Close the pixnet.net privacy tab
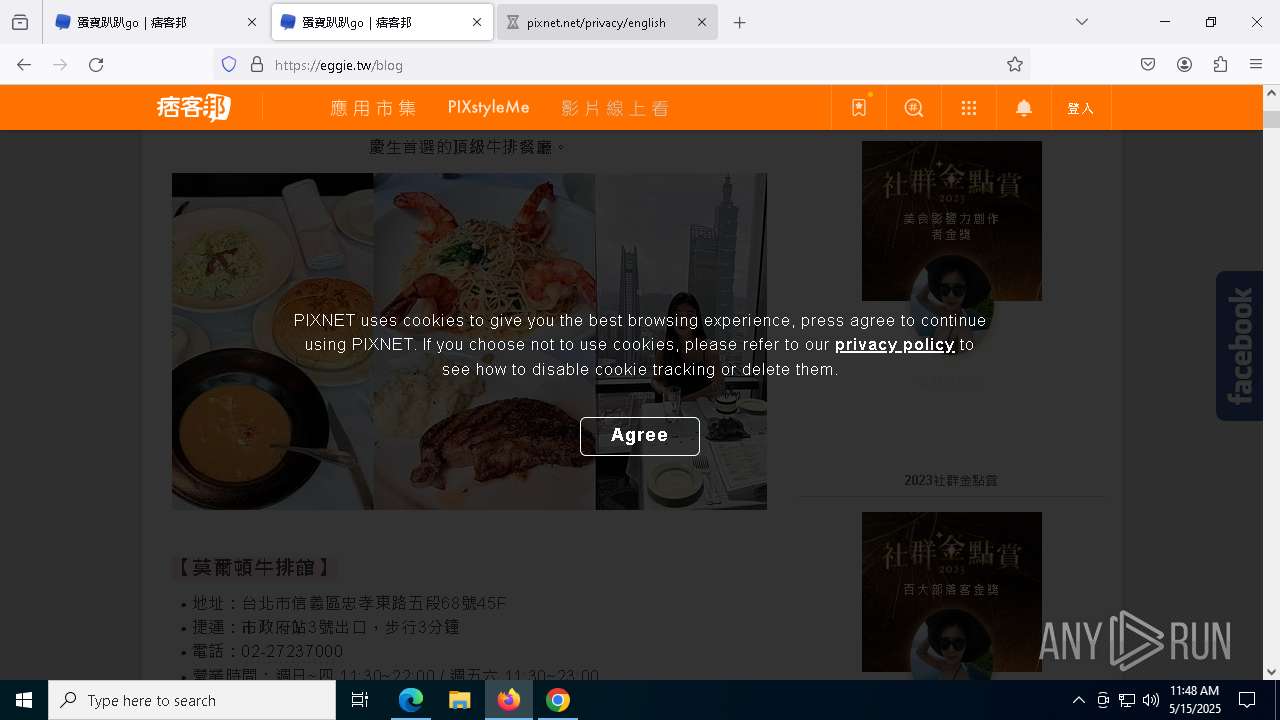 coord(701,22)
